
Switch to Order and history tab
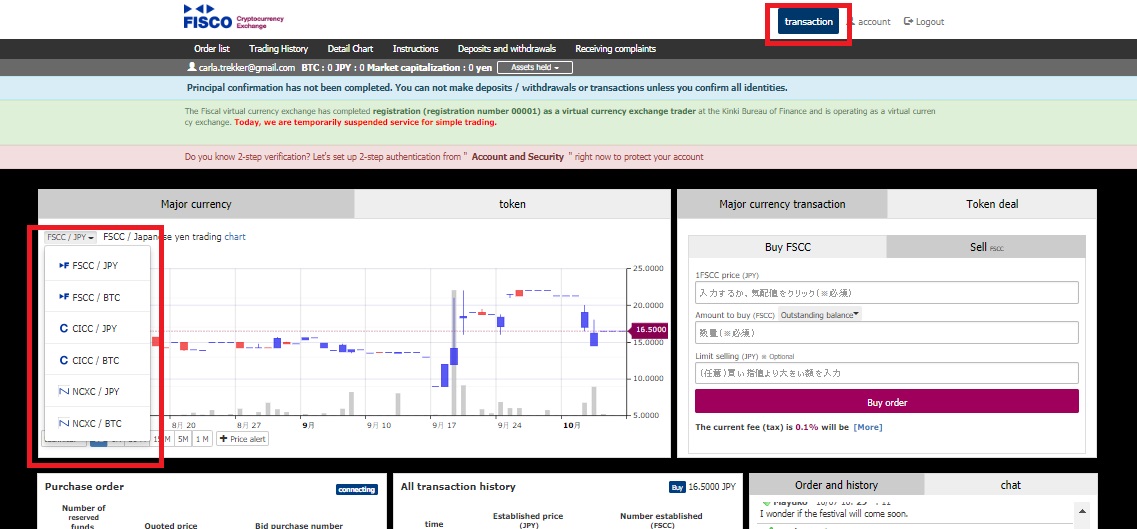836,485
